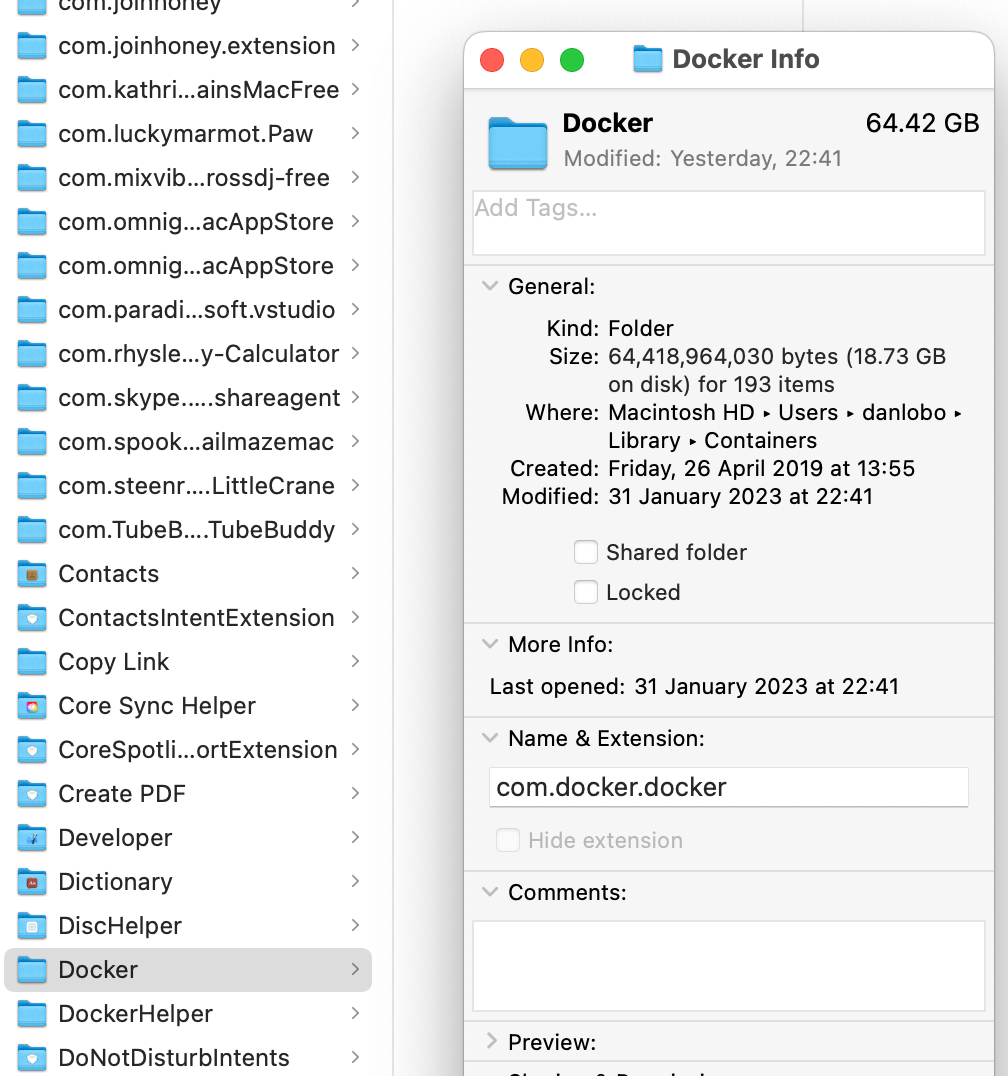Click the com.luckymarmot.Paw folder icon

[32, 134]
